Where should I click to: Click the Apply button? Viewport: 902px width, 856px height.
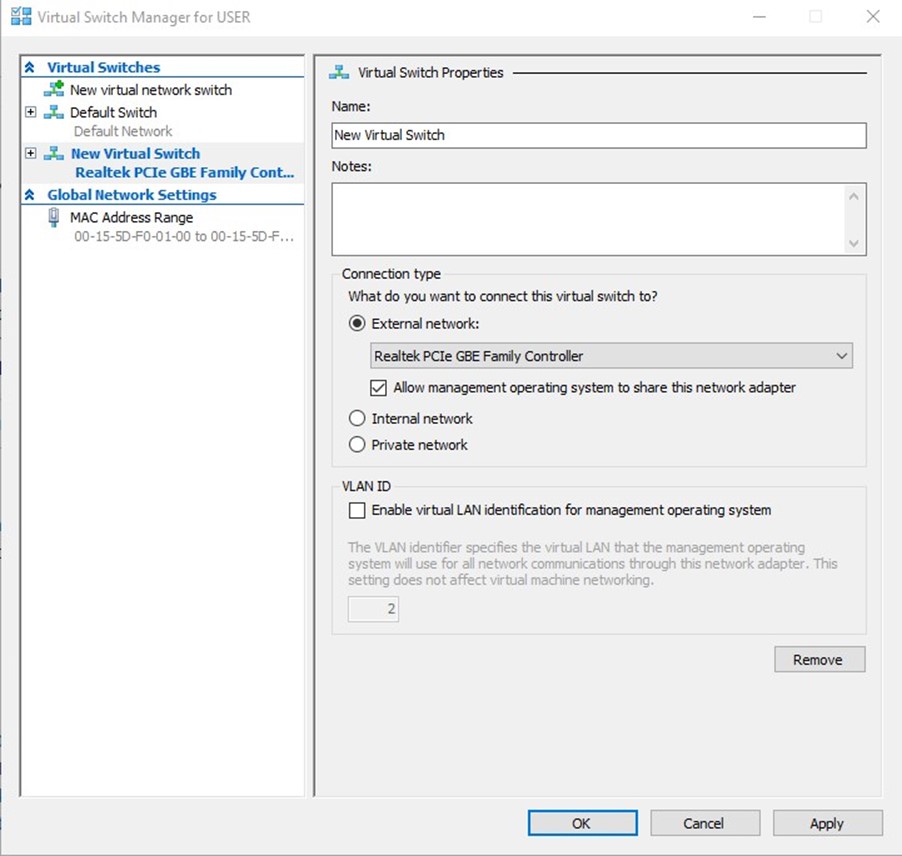click(827, 823)
